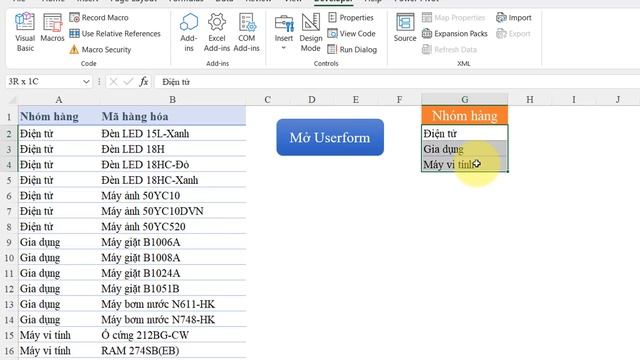The image size is (640, 360).
Task: Cancel formula bar entry
Action: point(113,82)
